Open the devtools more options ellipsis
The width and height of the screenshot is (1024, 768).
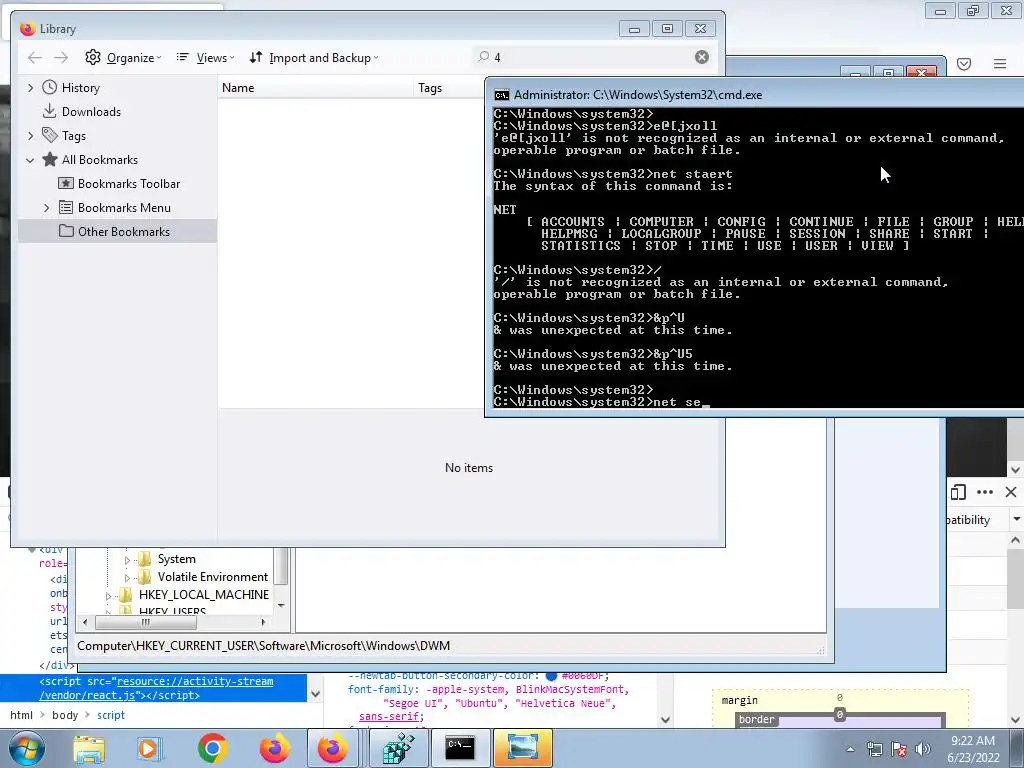tap(984, 492)
